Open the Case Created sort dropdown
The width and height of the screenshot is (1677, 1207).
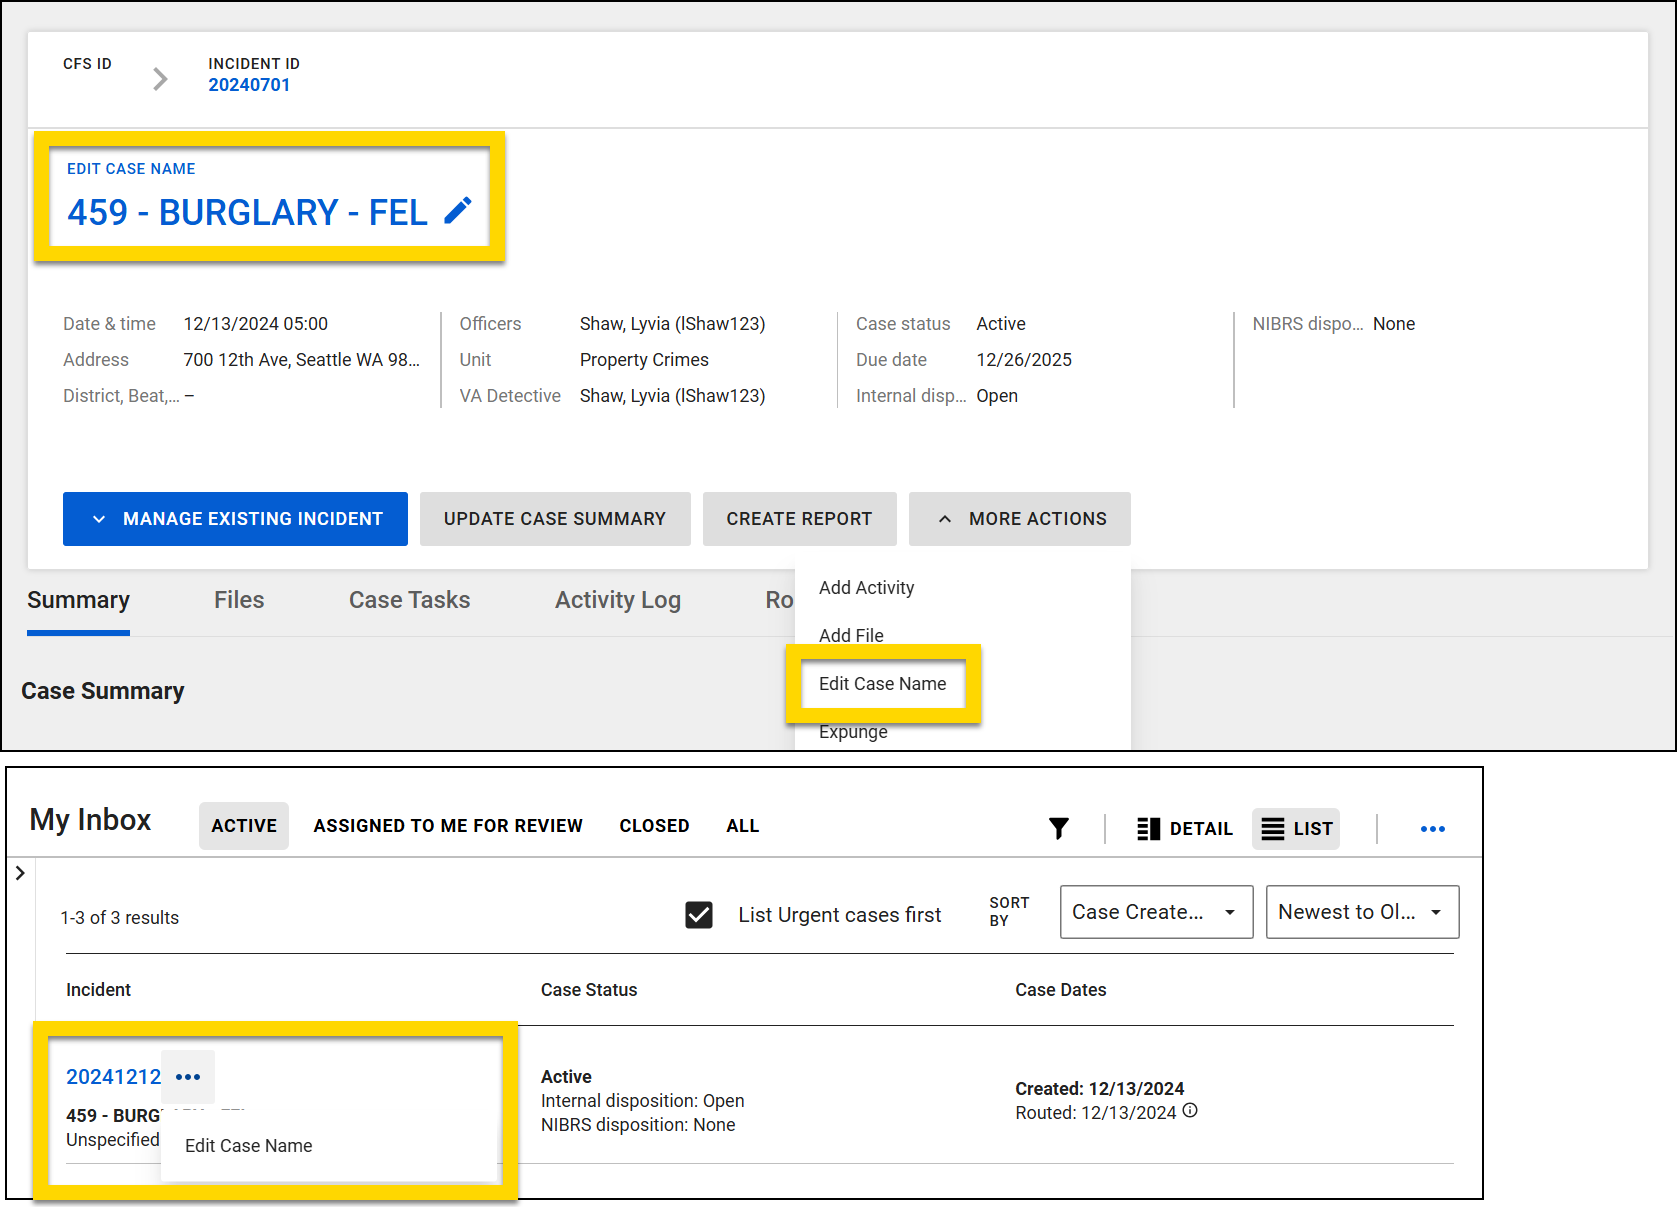[x=1156, y=911]
